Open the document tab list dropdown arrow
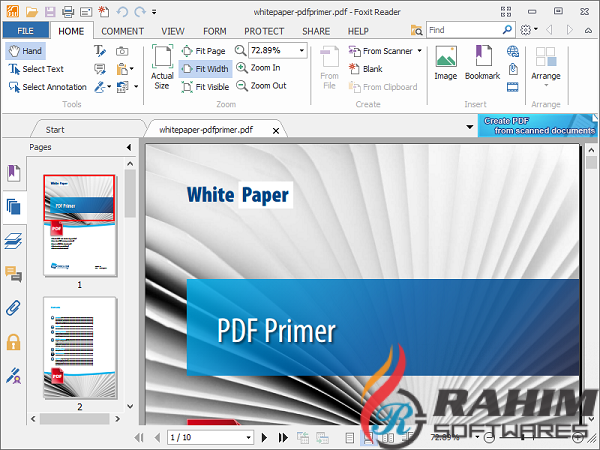600x450 pixels. click(x=470, y=127)
